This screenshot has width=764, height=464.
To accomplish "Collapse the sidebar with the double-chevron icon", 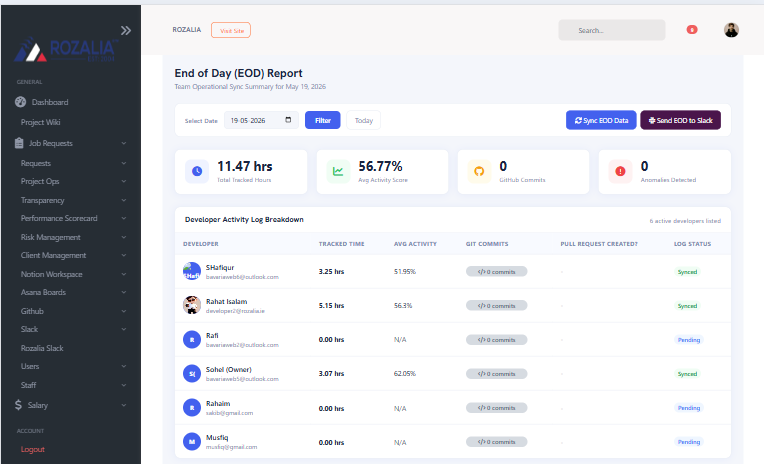I will pos(126,30).
